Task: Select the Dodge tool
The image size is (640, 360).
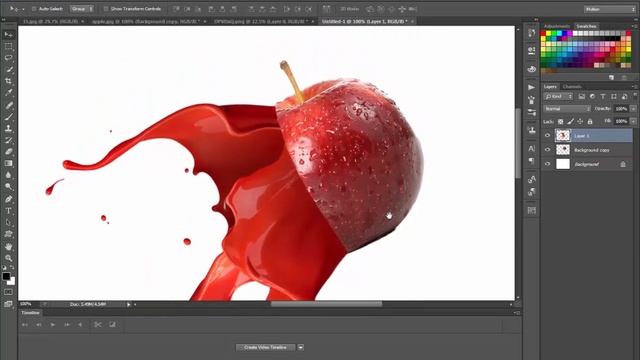Action: click(x=8, y=187)
